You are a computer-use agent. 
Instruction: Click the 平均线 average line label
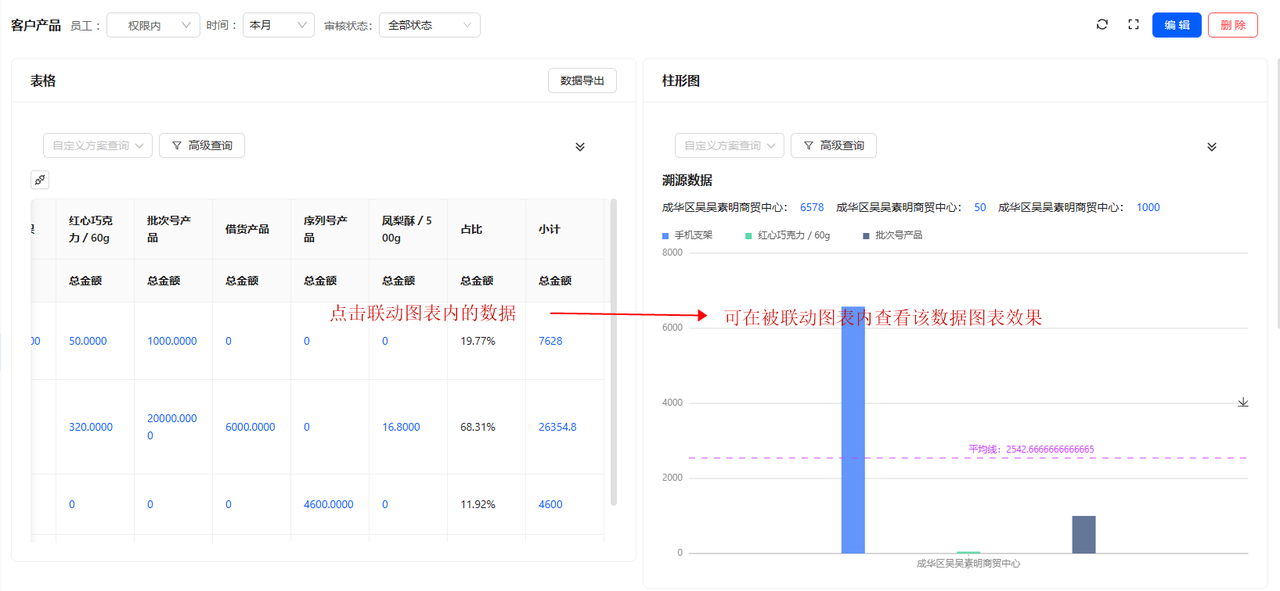coord(1031,449)
